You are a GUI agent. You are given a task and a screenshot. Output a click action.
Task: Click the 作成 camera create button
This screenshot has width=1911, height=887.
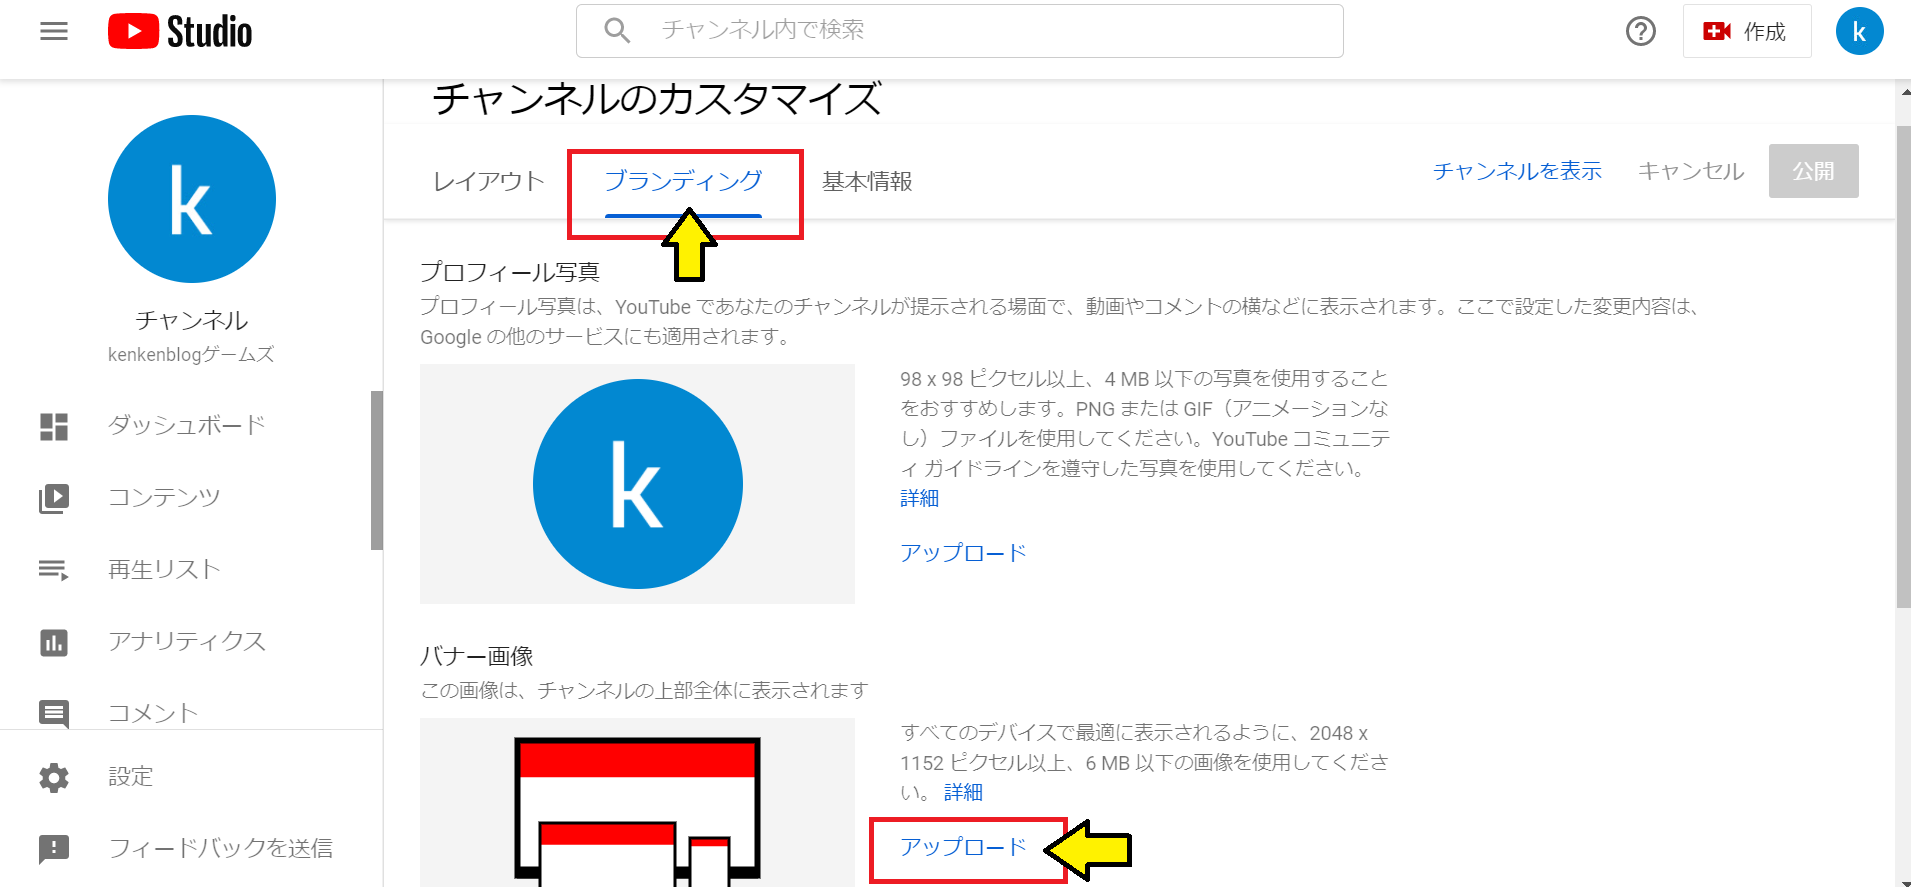click(1746, 31)
